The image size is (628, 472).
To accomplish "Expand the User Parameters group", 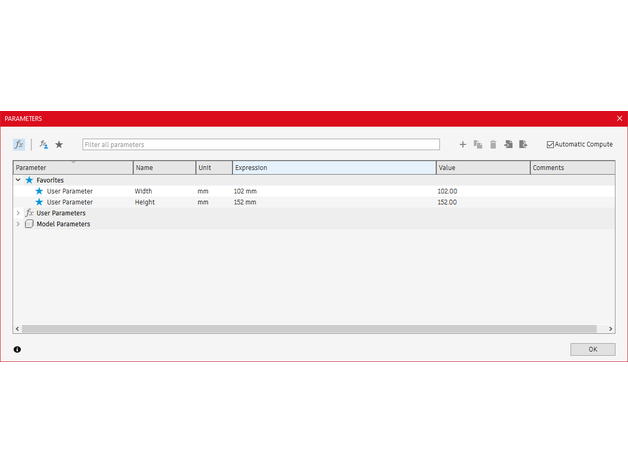I will (18, 213).
